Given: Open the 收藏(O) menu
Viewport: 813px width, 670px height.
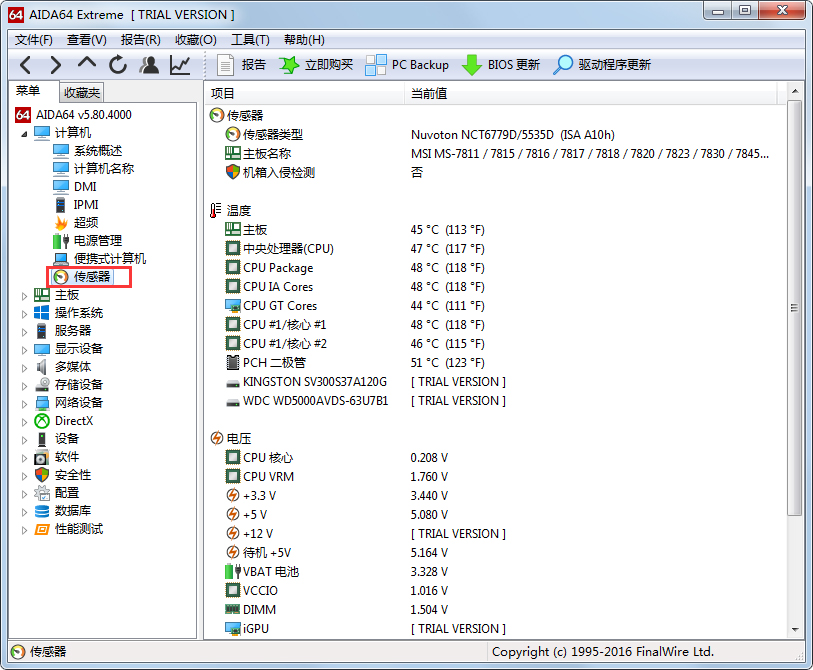Looking at the screenshot, I should coord(195,40).
